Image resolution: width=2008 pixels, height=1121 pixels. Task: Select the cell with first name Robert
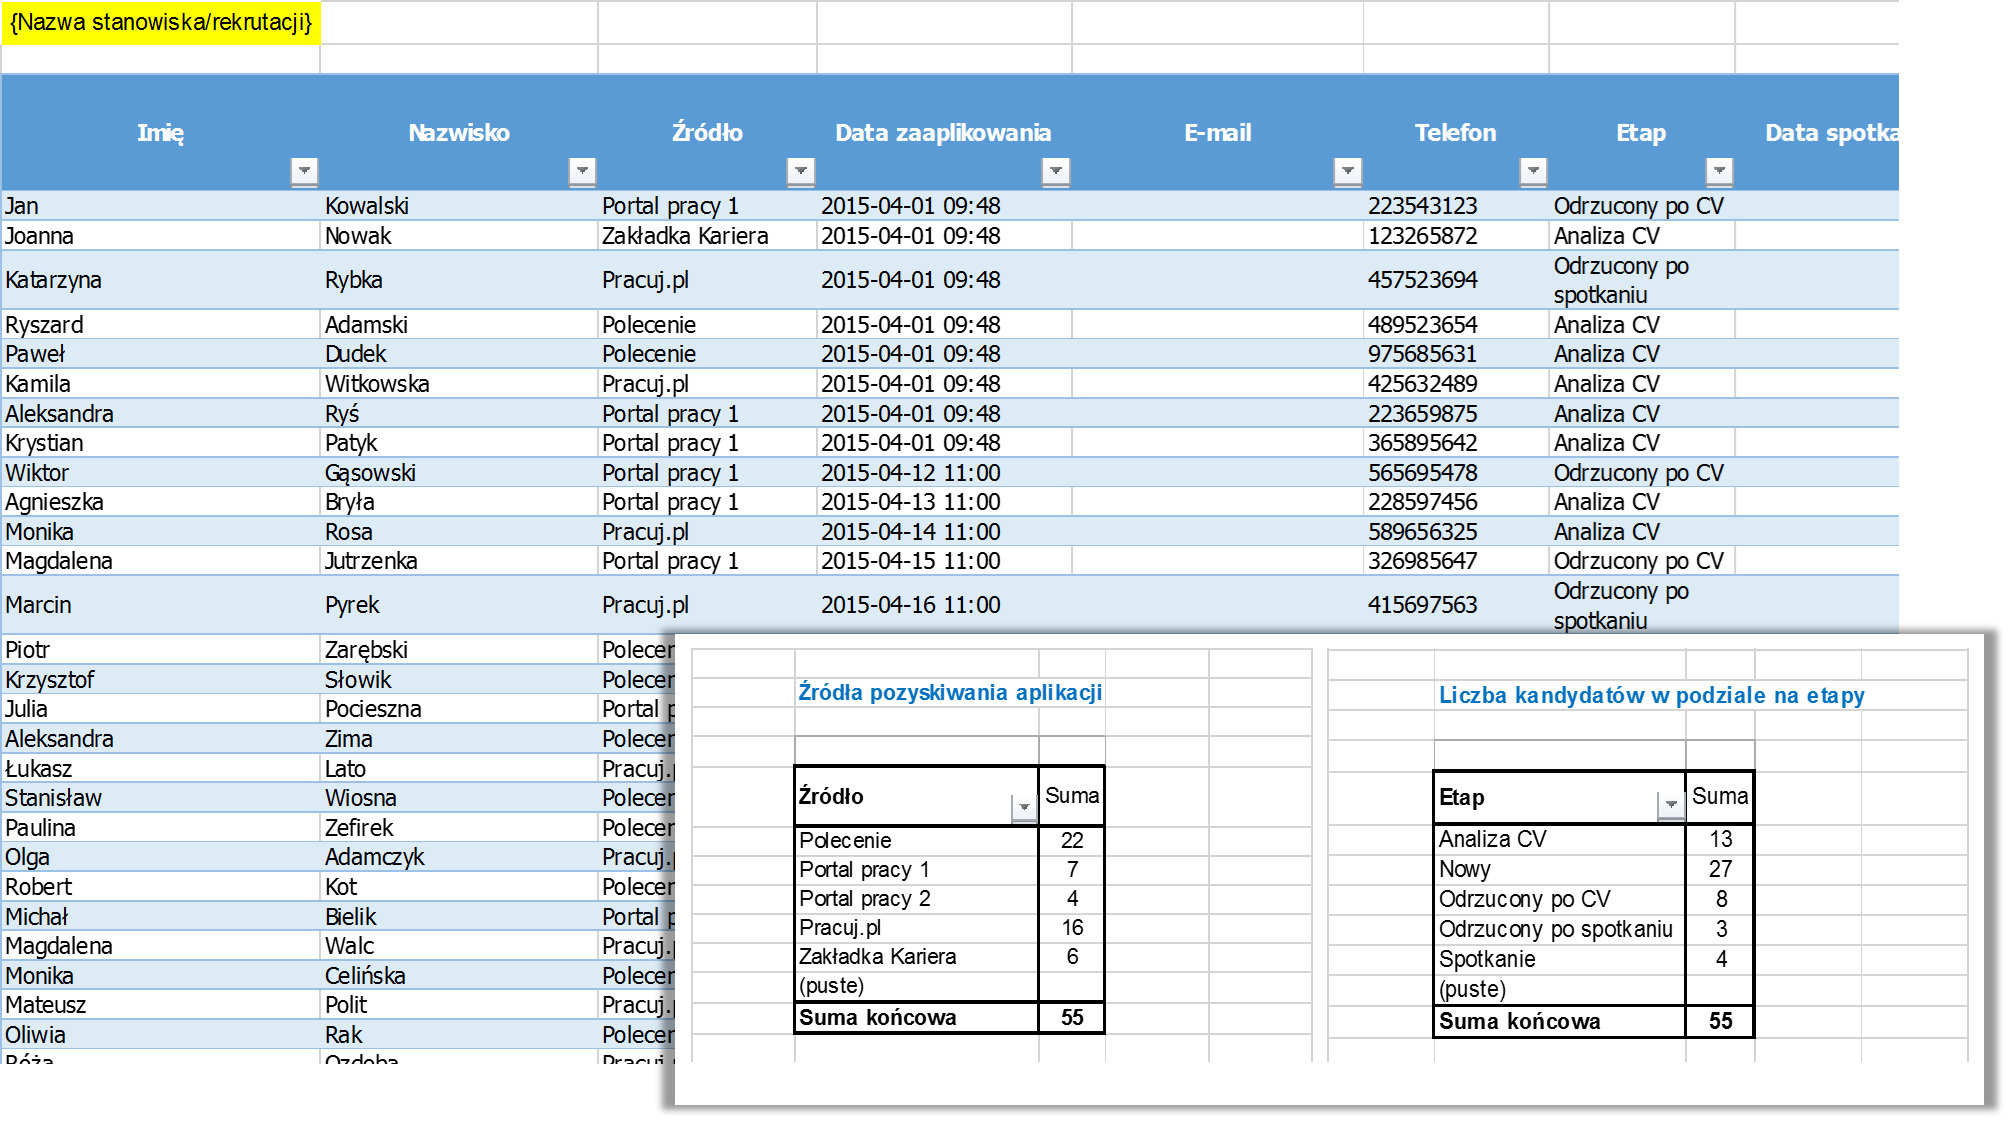(x=161, y=887)
